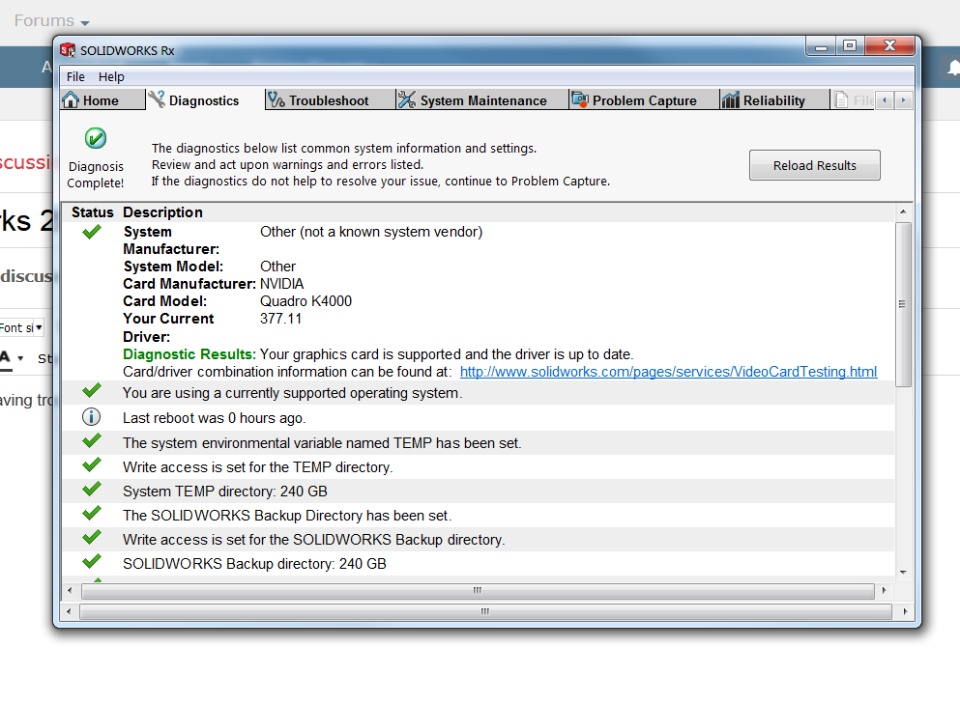Open the Troubleshoot tab
Viewport: 960px width, 703px height.
point(329,100)
